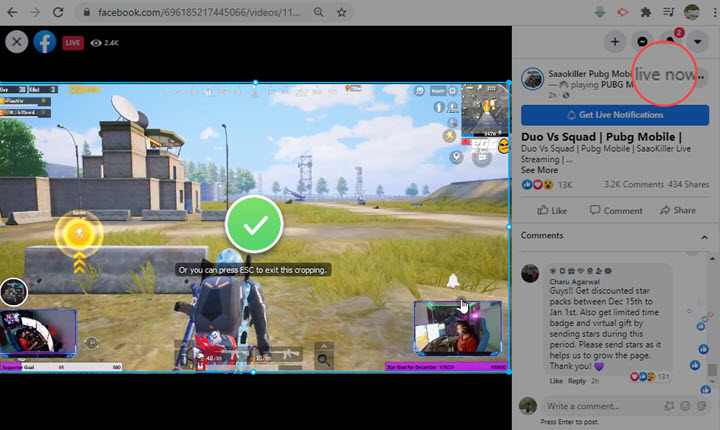Click the crop right-middle handle
Screen dimensions: 720x430
click(x=509, y=226)
